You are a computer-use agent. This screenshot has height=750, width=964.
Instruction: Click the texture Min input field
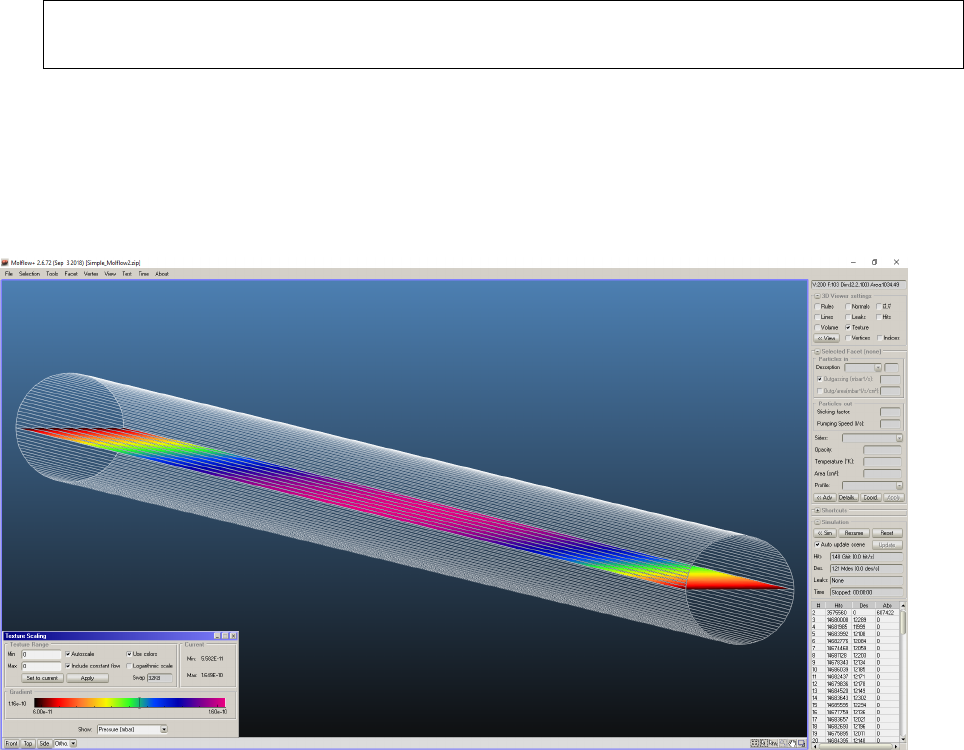coord(42,654)
